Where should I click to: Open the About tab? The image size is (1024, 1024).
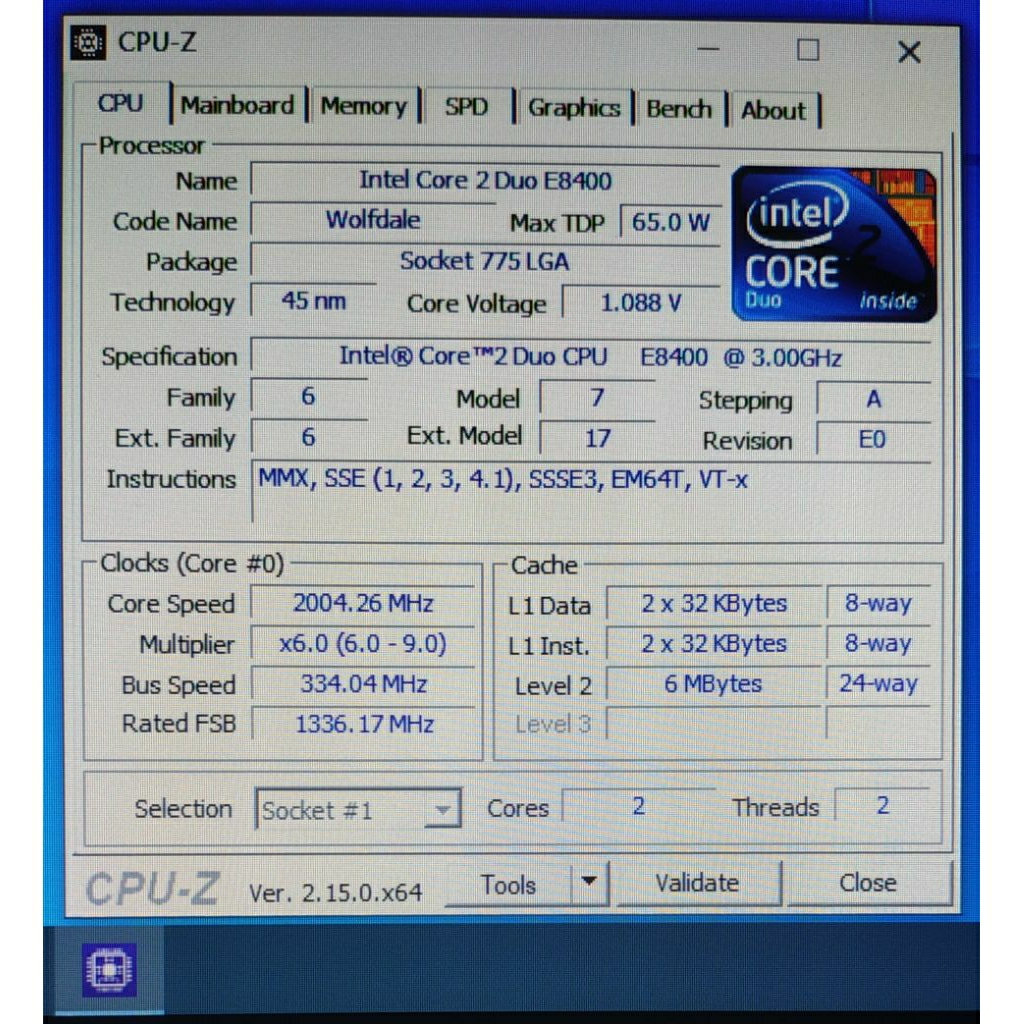coord(773,110)
